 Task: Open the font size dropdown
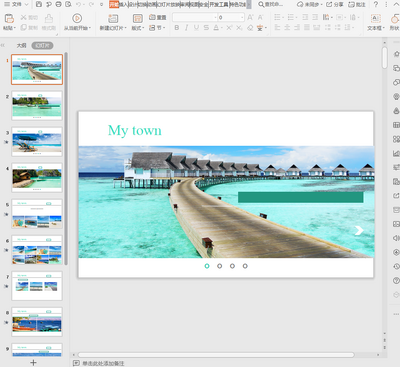tap(242, 17)
